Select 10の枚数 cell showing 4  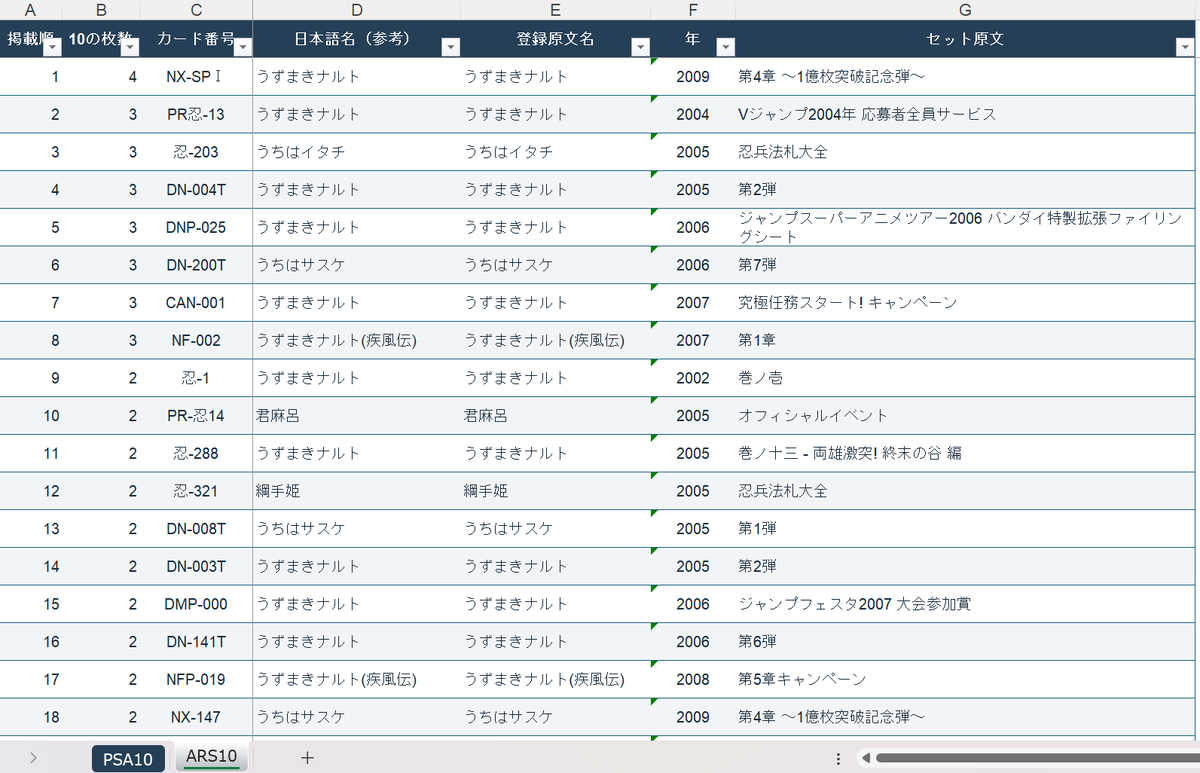tap(101, 77)
